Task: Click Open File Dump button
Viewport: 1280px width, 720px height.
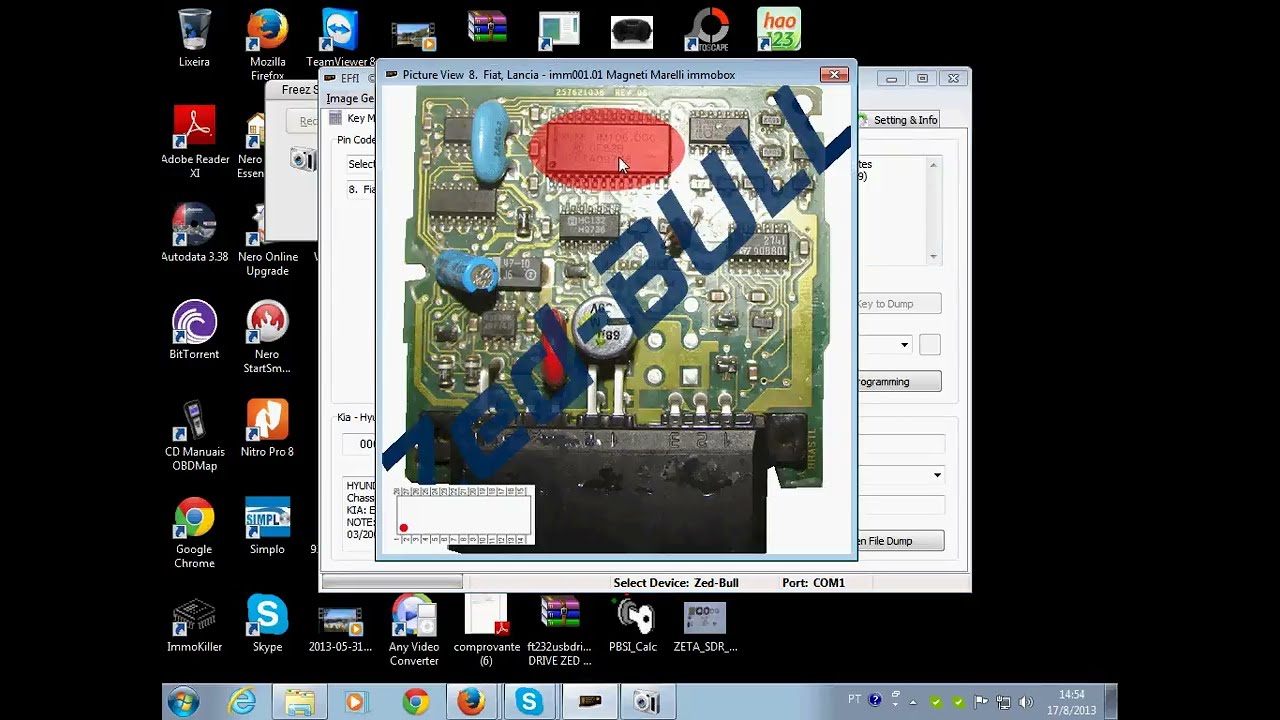Action: 899,541
